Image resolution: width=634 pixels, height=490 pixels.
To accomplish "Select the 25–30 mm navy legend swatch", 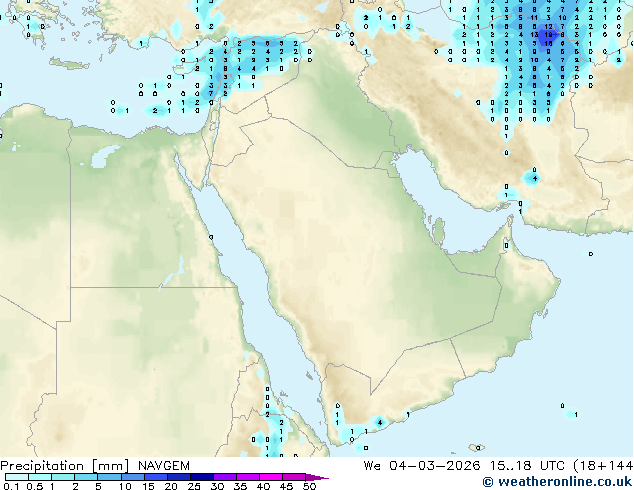I will [201, 477].
